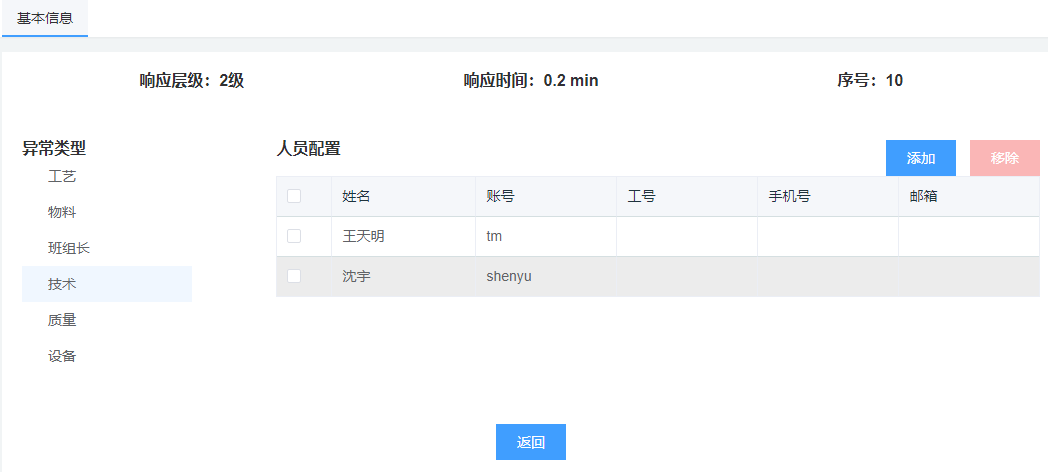Choose 班组长 in exception list

coord(69,248)
